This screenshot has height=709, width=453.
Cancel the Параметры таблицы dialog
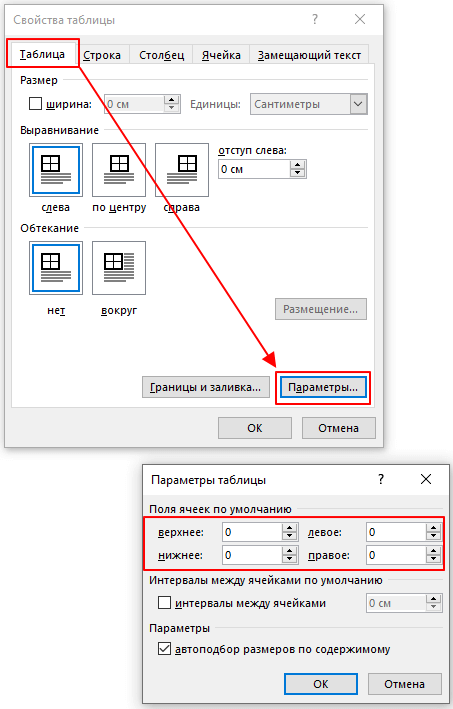click(x=405, y=684)
